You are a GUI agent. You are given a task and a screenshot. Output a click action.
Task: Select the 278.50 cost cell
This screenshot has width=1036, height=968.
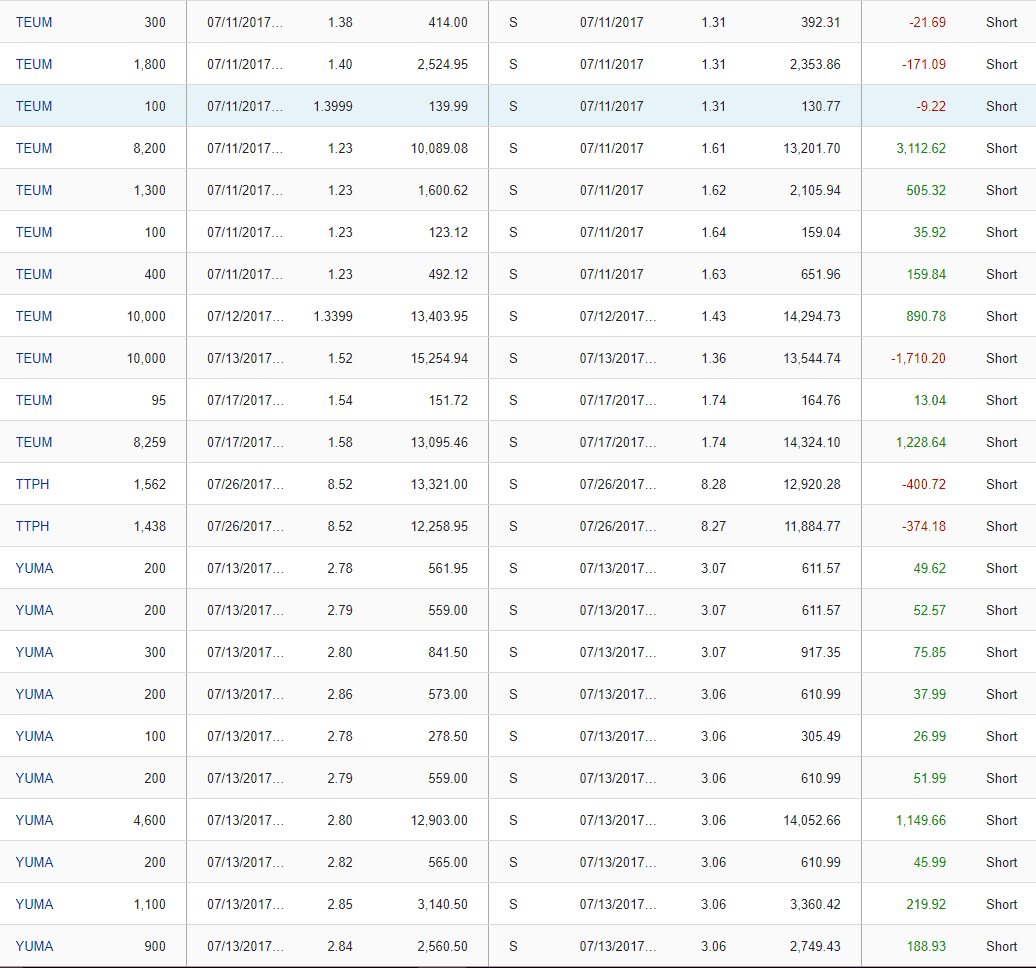pyautogui.click(x=448, y=736)
